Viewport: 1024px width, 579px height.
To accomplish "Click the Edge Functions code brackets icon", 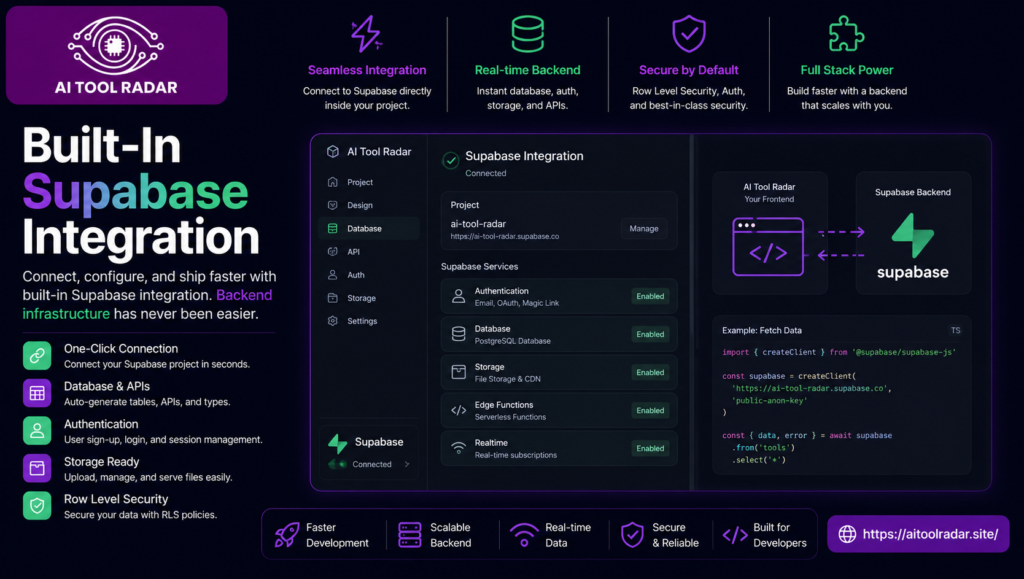I will click(458, 411).
